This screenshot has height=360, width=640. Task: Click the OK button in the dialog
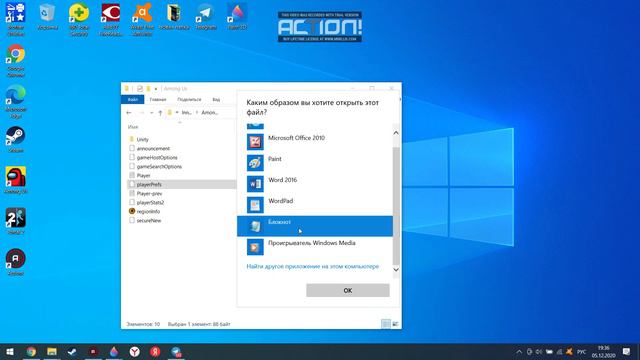pos(348,290)
